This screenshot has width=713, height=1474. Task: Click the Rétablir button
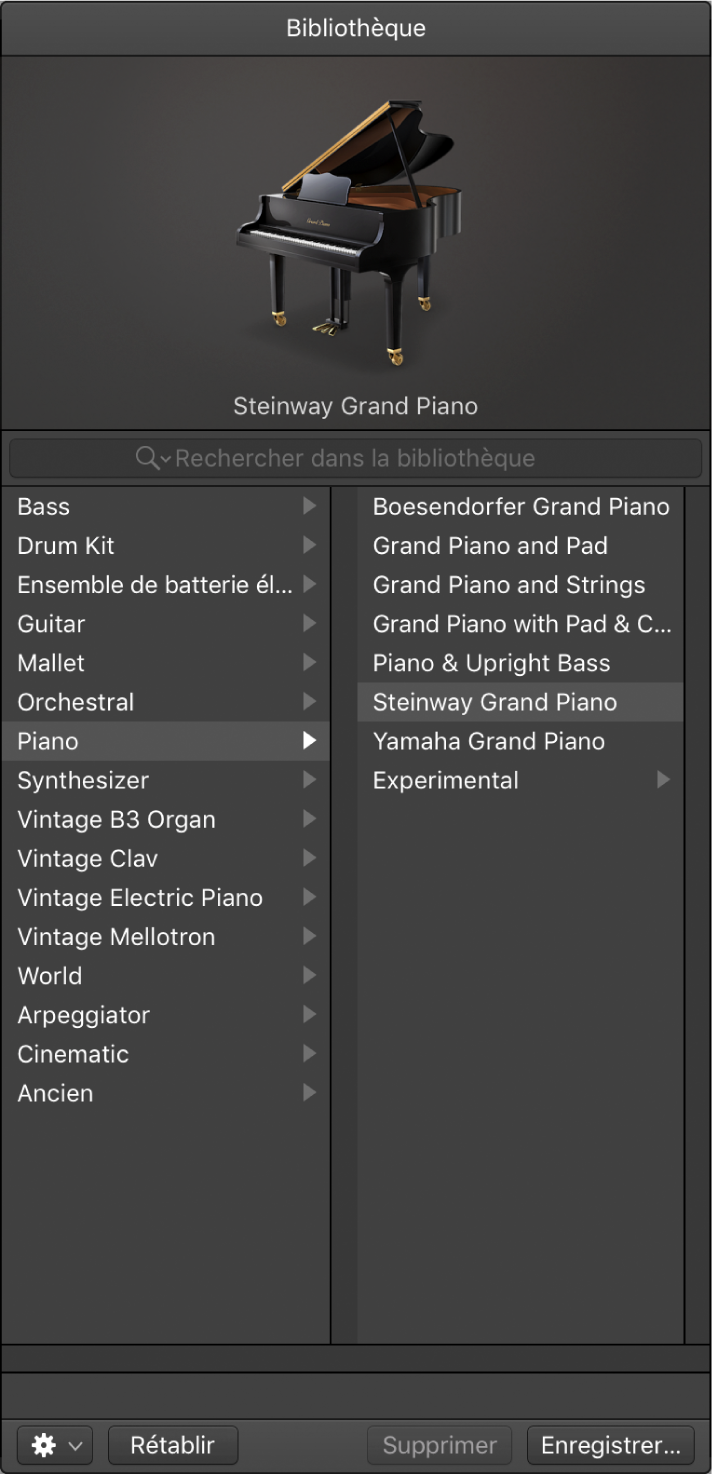click(172, 1445)
